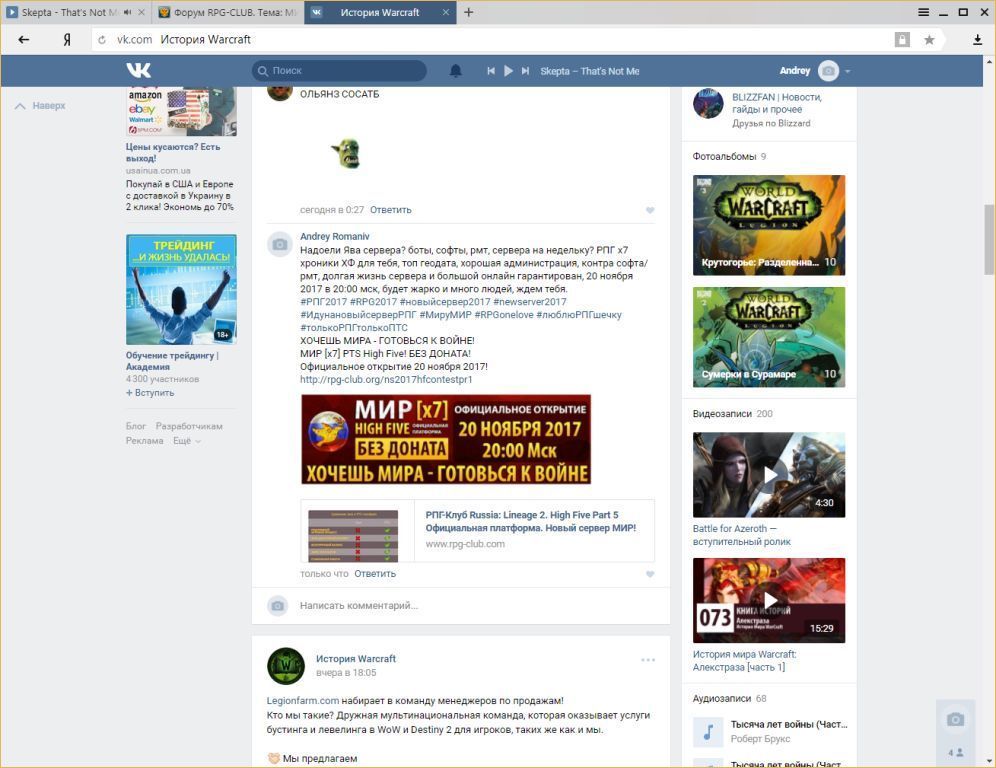The height and width of the screenshot is (768, 996).
Task: Open the Трейдинг ad image
Action: tap(181, 290)
